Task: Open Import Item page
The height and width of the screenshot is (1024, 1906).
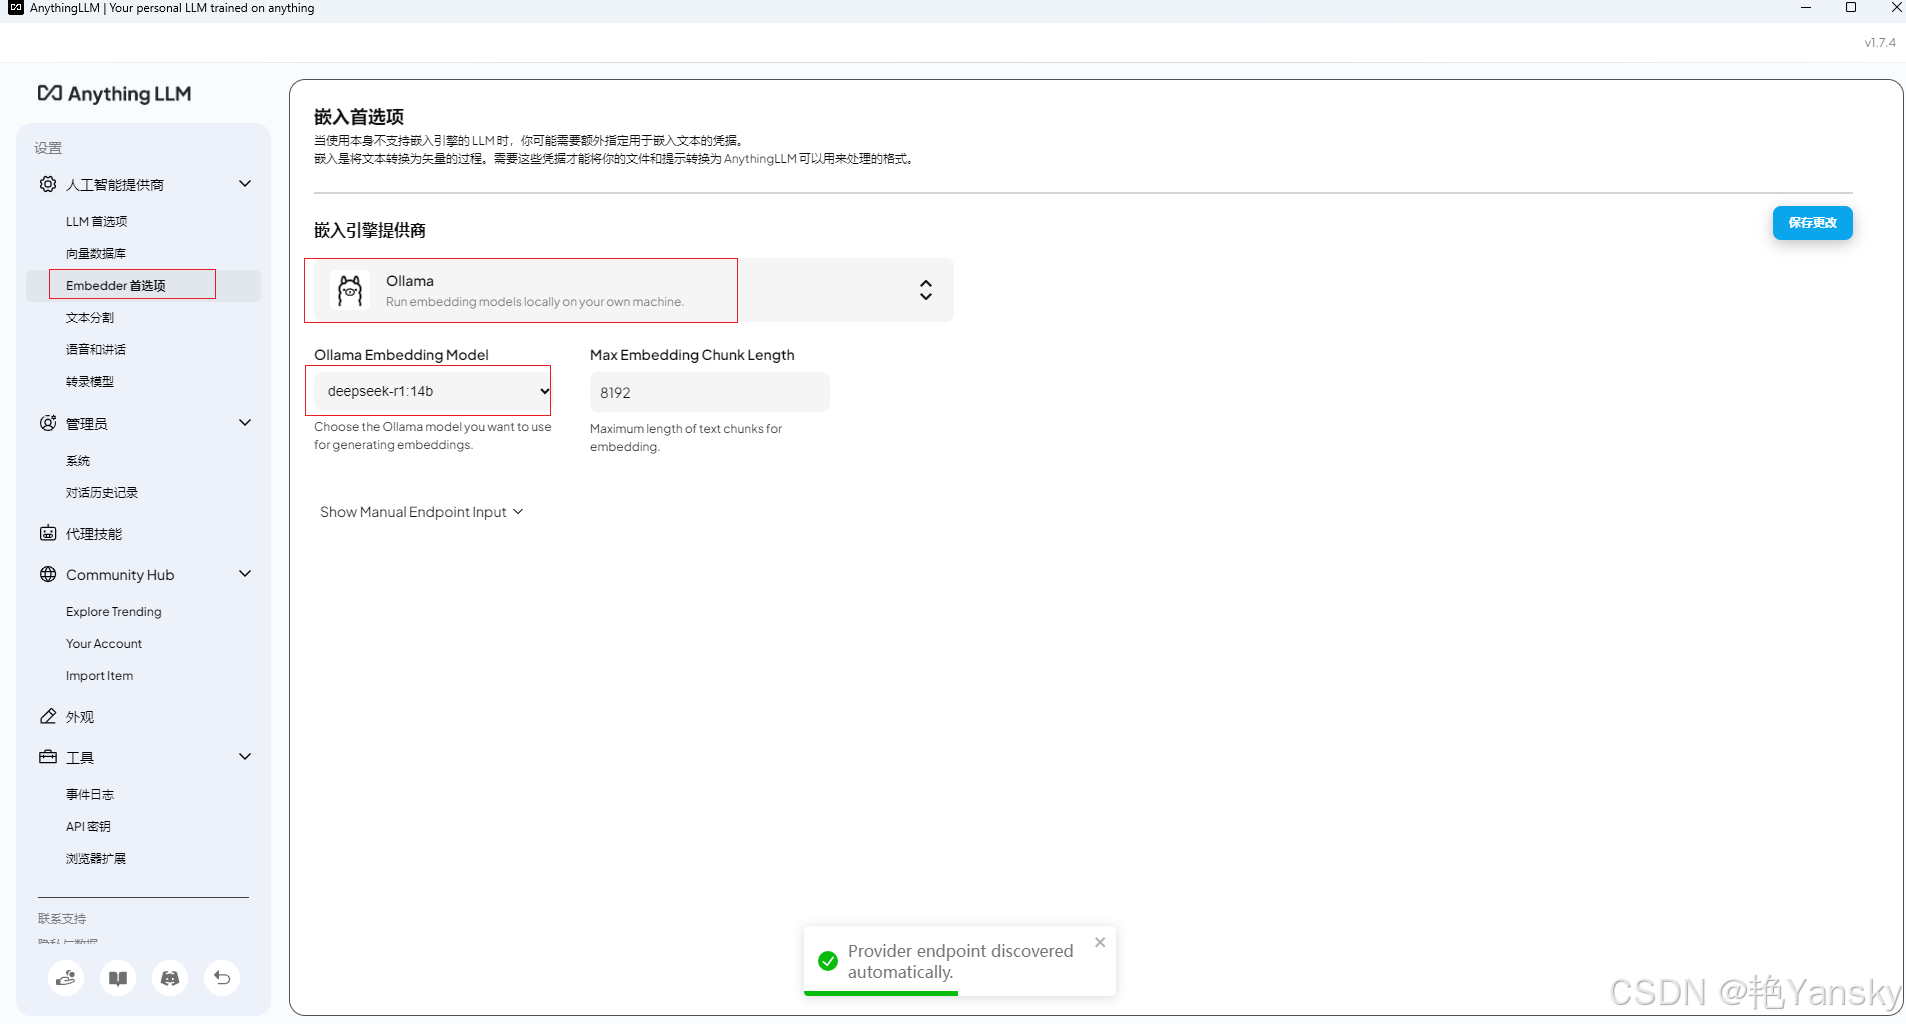Action: (x=100, y=675)
